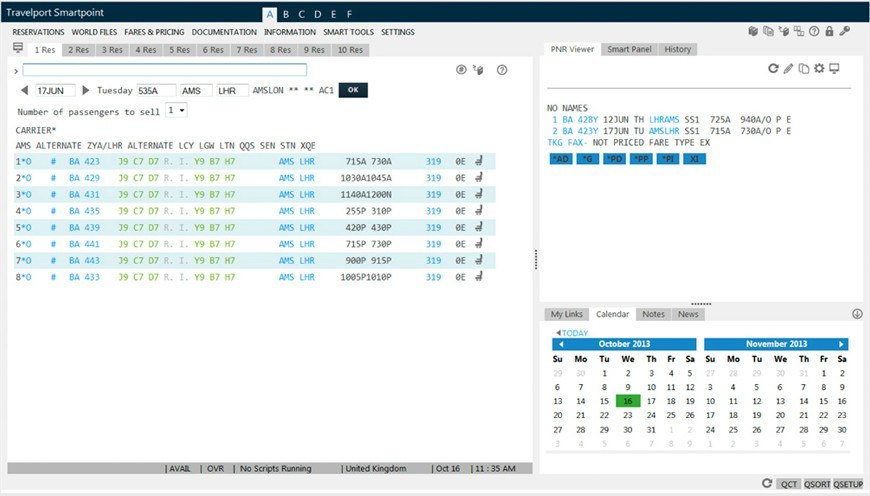Click the 17JUN date field

[55, 90]
